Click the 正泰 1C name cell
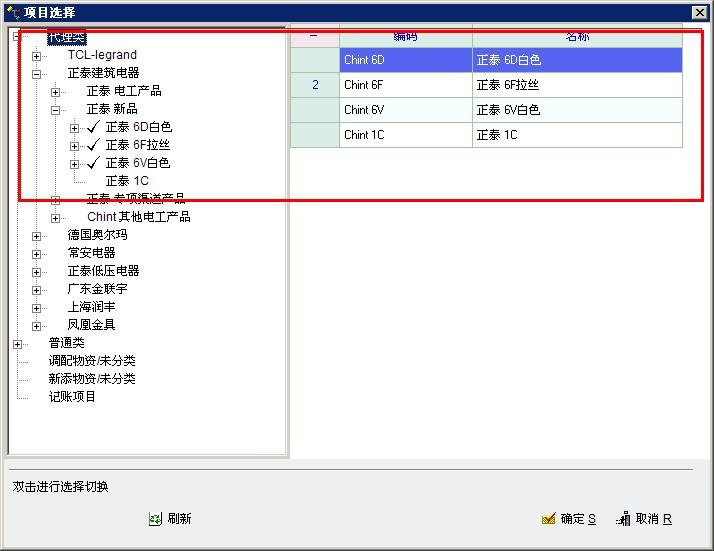 (576, 135)
